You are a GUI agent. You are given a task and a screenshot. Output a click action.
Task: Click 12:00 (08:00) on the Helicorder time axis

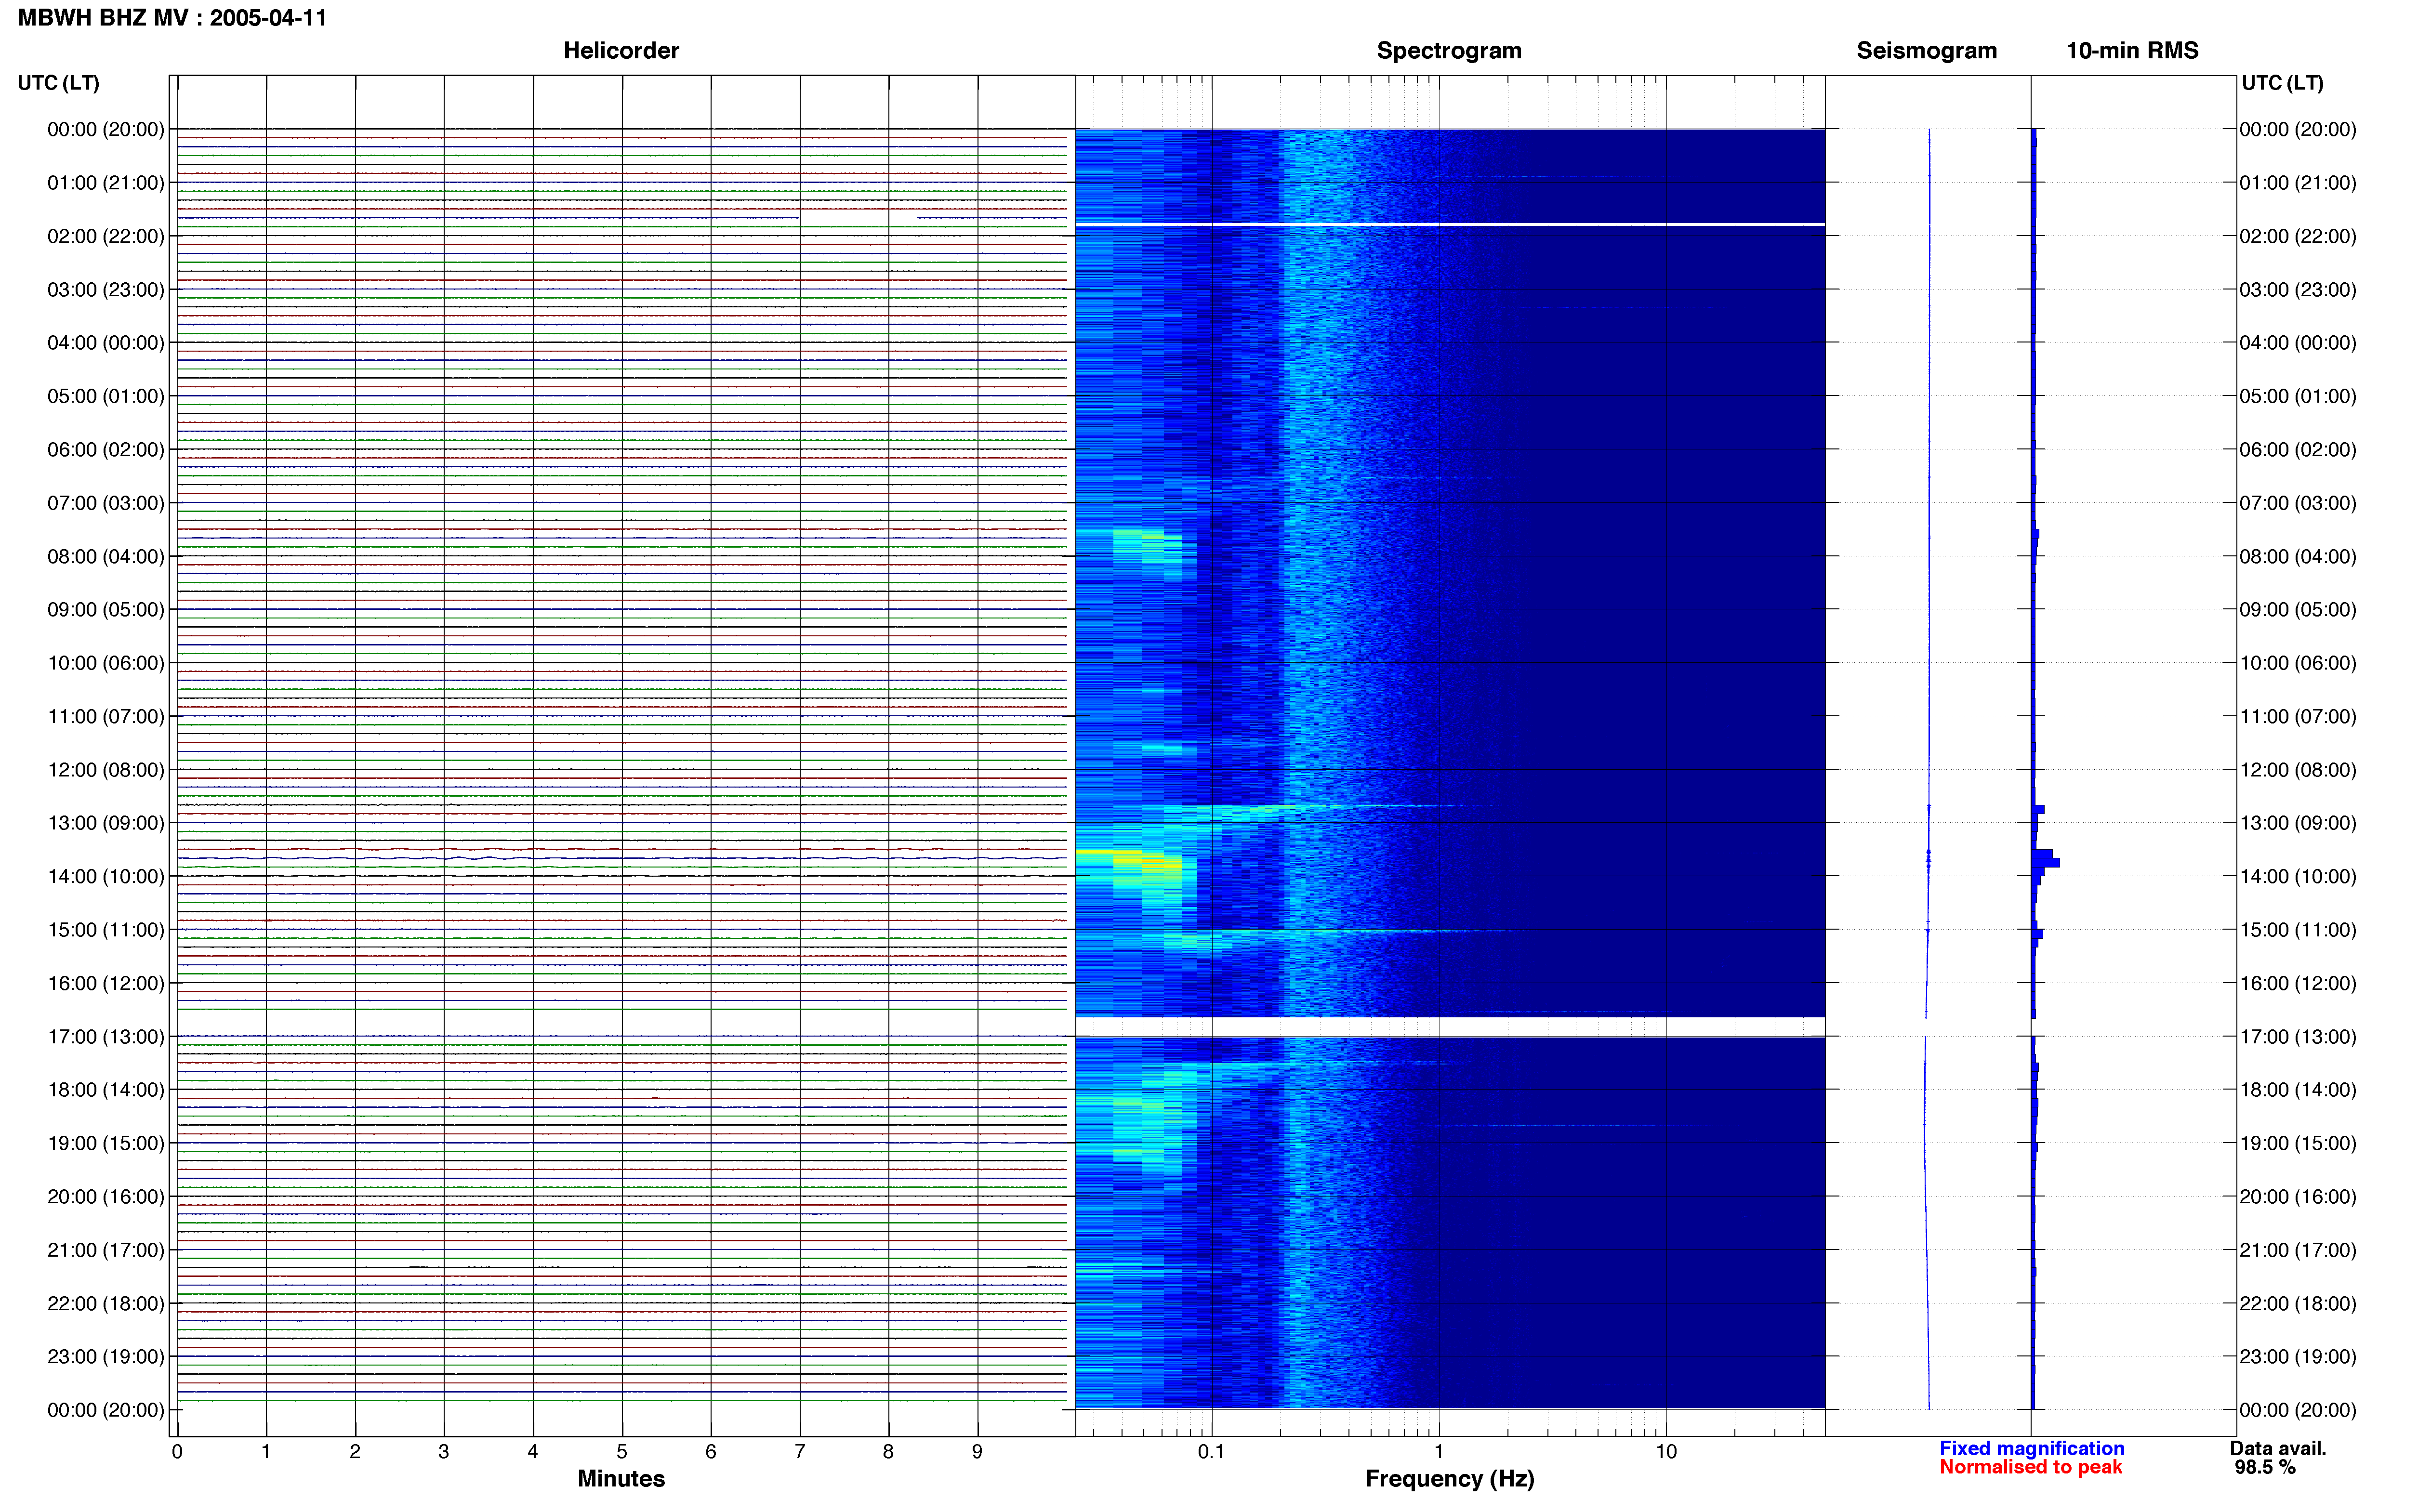[106, 770]
